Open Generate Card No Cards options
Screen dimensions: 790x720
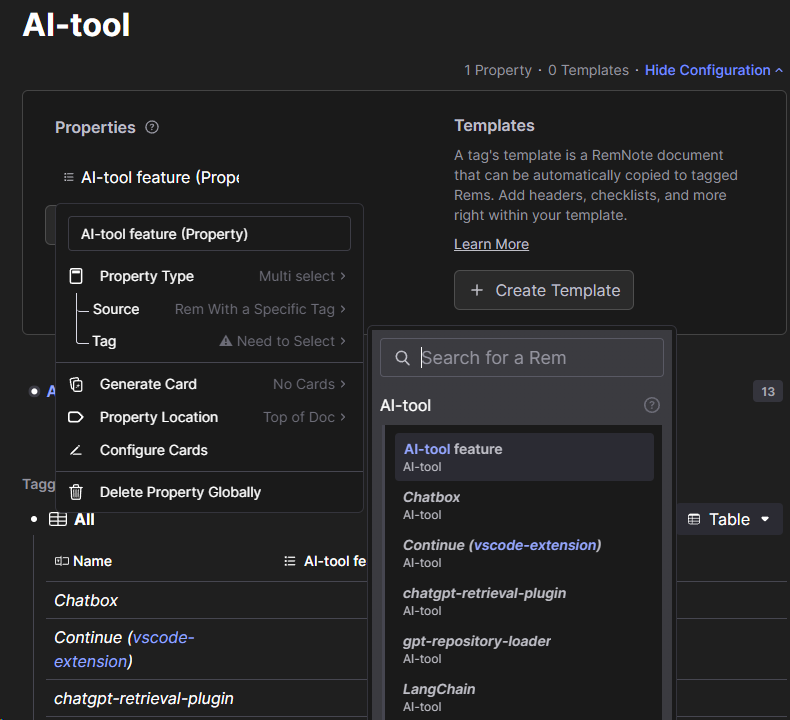[x=209, y=384]
